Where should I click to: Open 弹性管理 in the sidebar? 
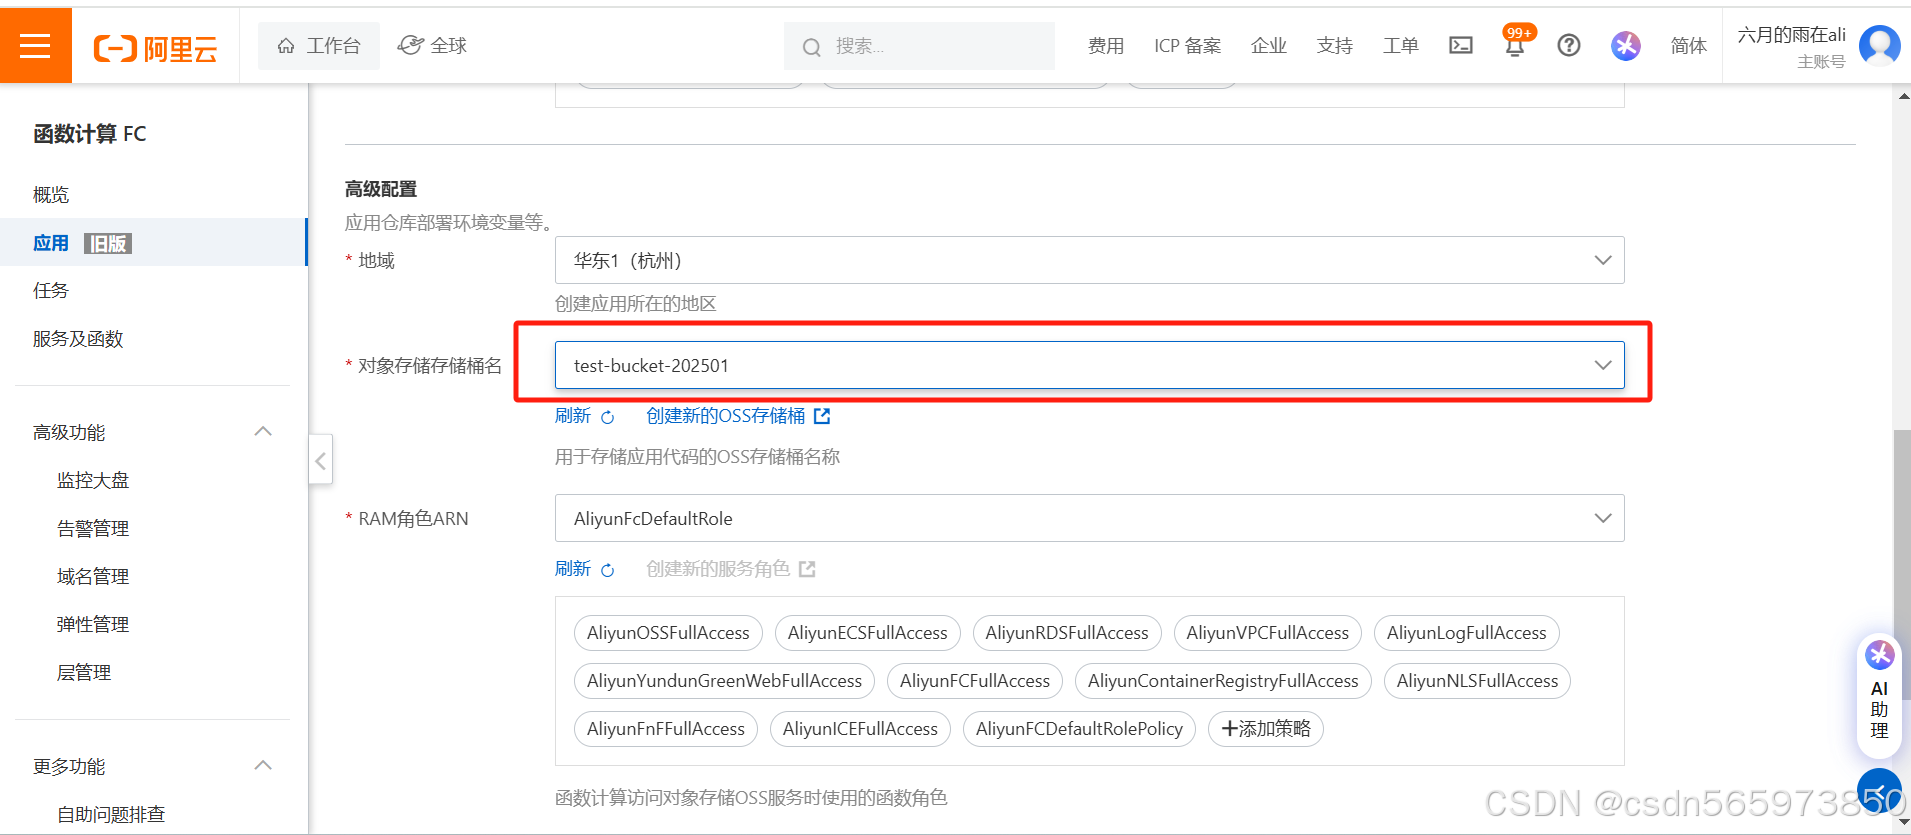pos(93,625)
